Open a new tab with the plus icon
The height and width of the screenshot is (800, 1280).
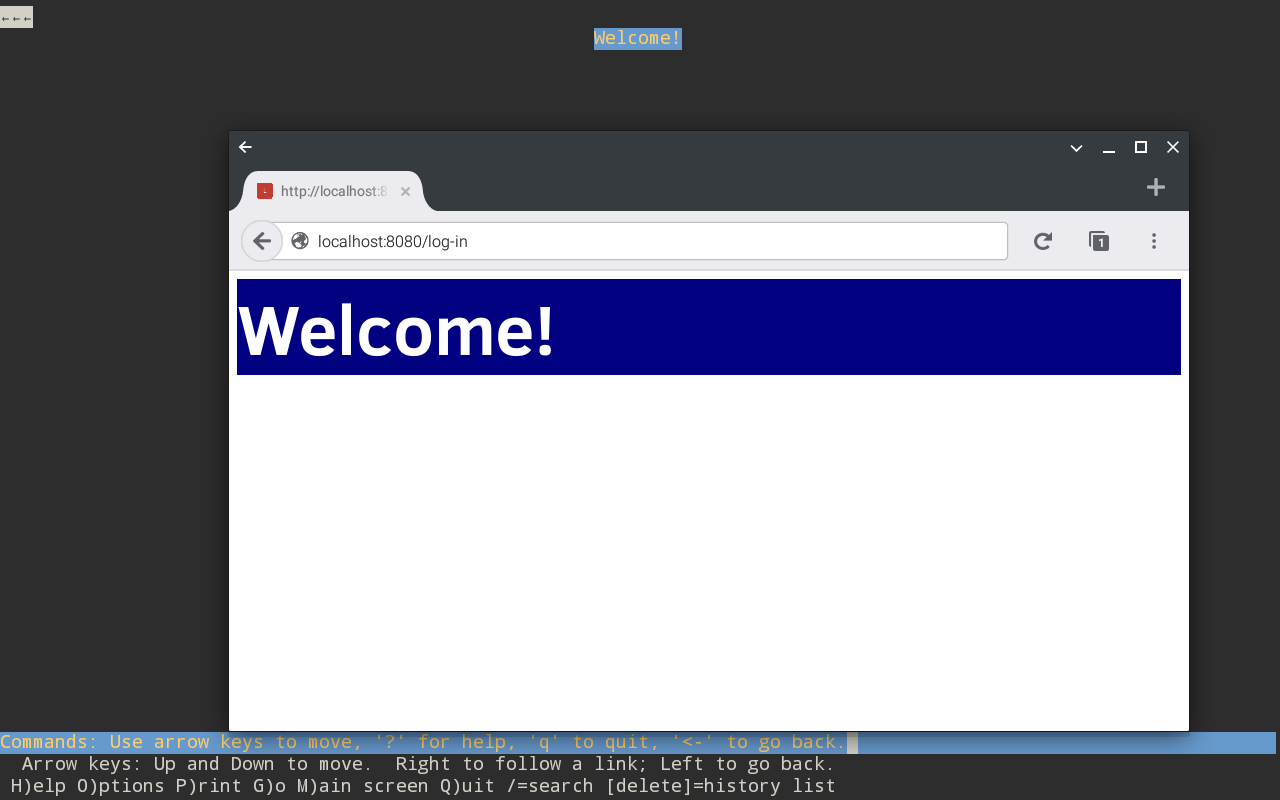click(1155, 187)
